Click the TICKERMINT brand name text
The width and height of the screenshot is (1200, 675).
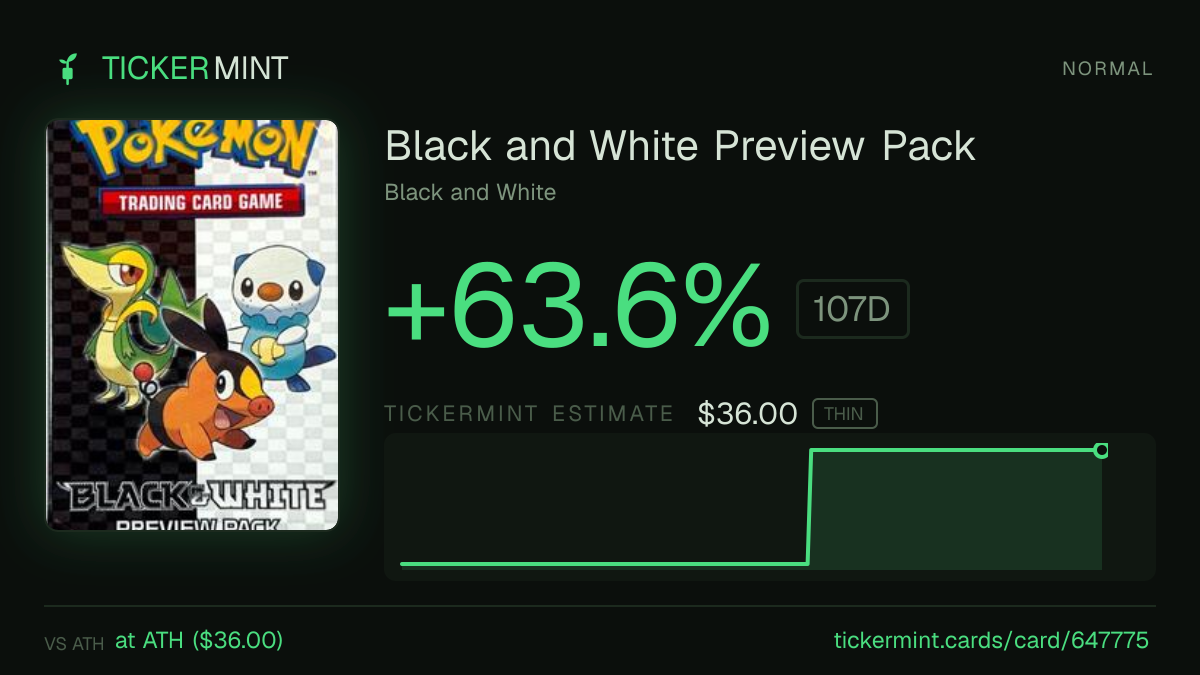coord(195,68)
